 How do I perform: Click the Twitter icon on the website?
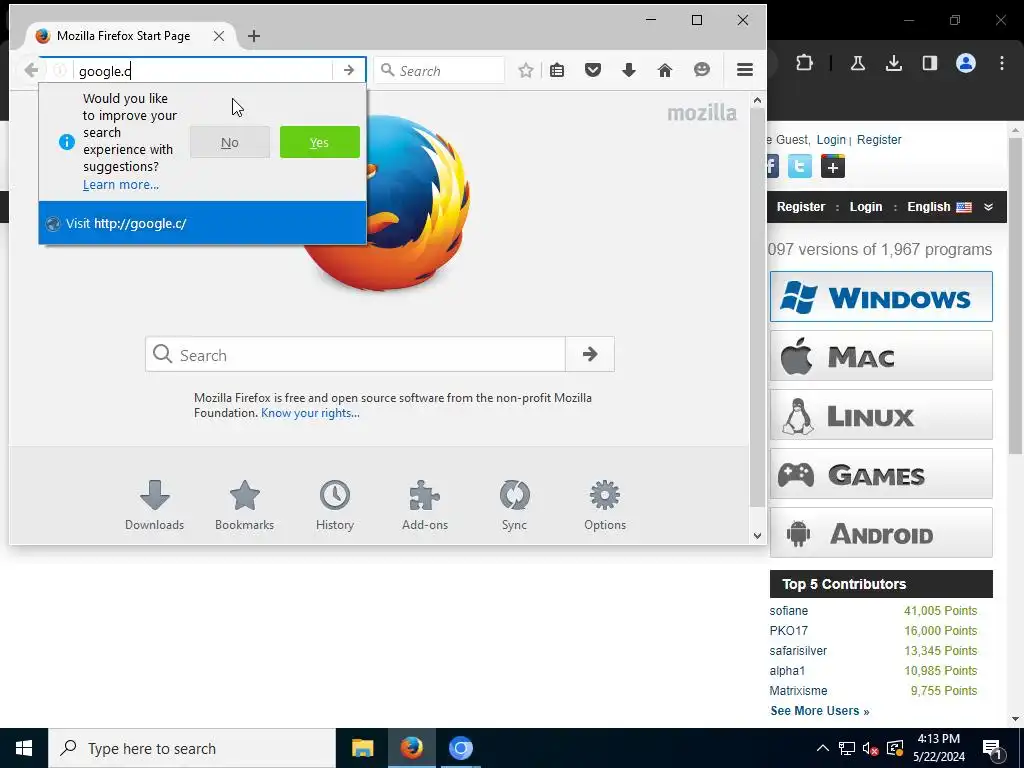point(800,167)
